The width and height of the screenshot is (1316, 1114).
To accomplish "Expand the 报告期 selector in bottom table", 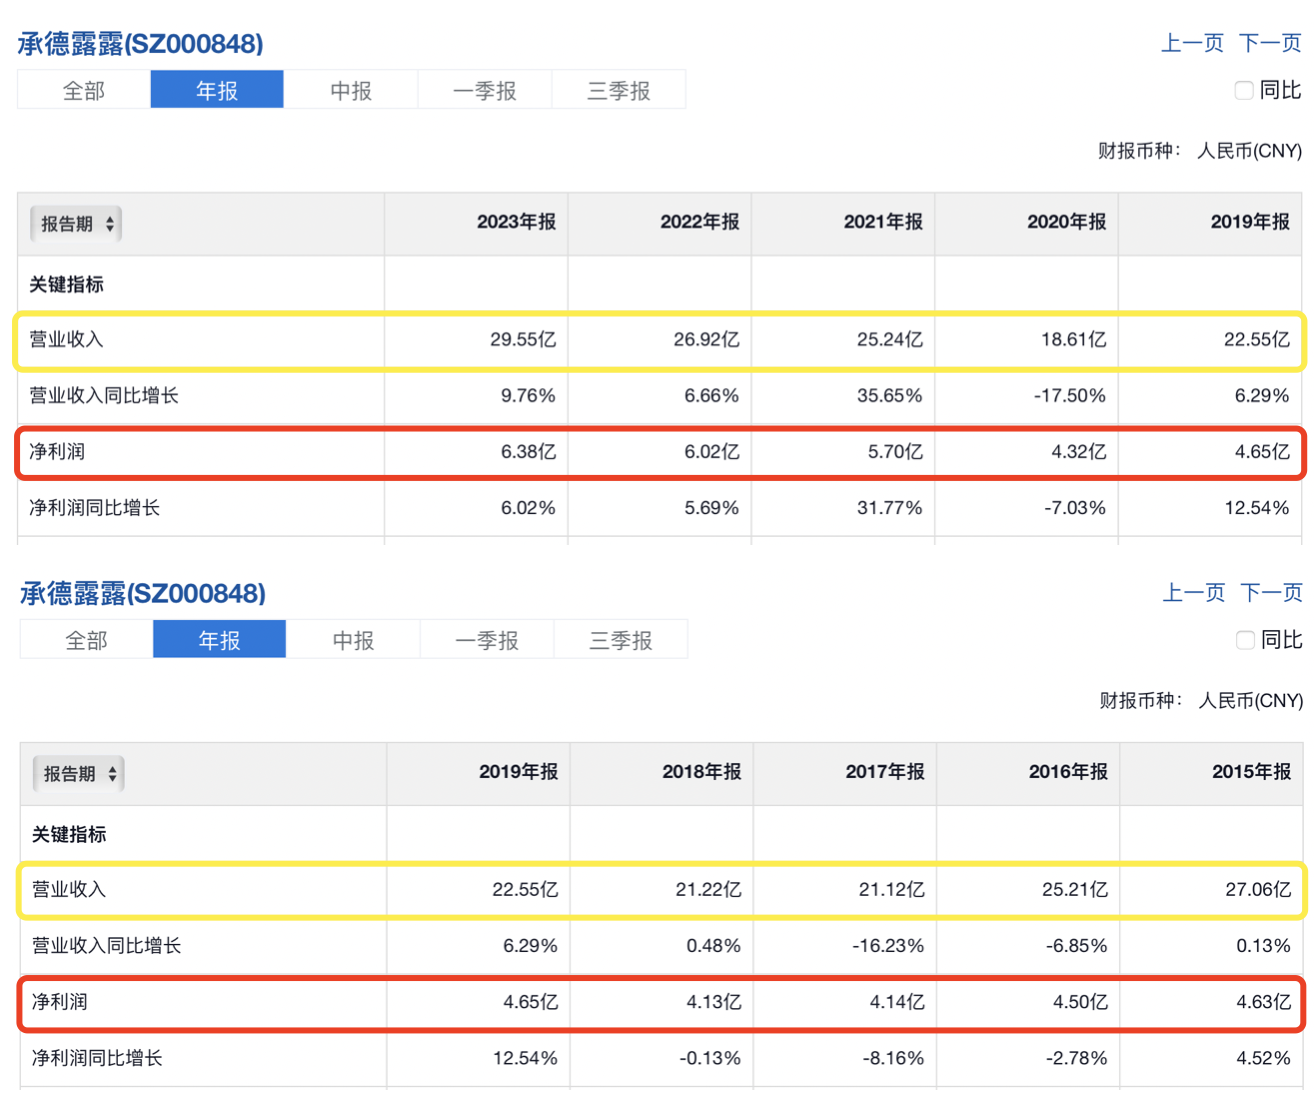I will pyautogui.click(x=78, y=774).
